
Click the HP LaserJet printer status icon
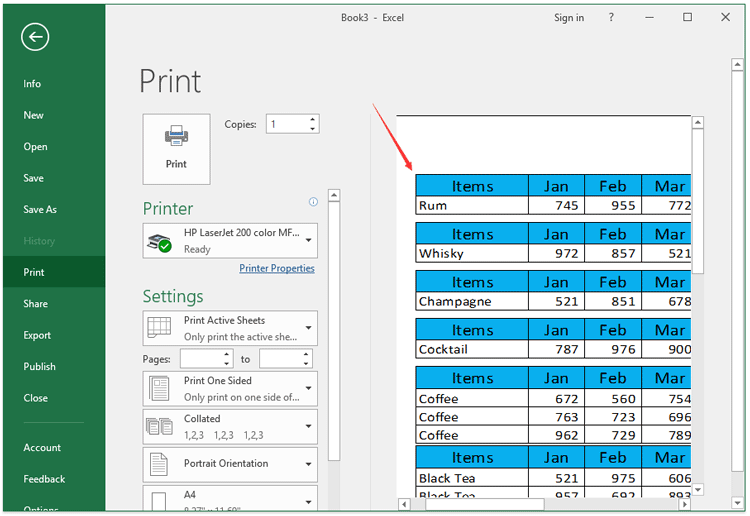pyautogui.click(x=159, y=241)
